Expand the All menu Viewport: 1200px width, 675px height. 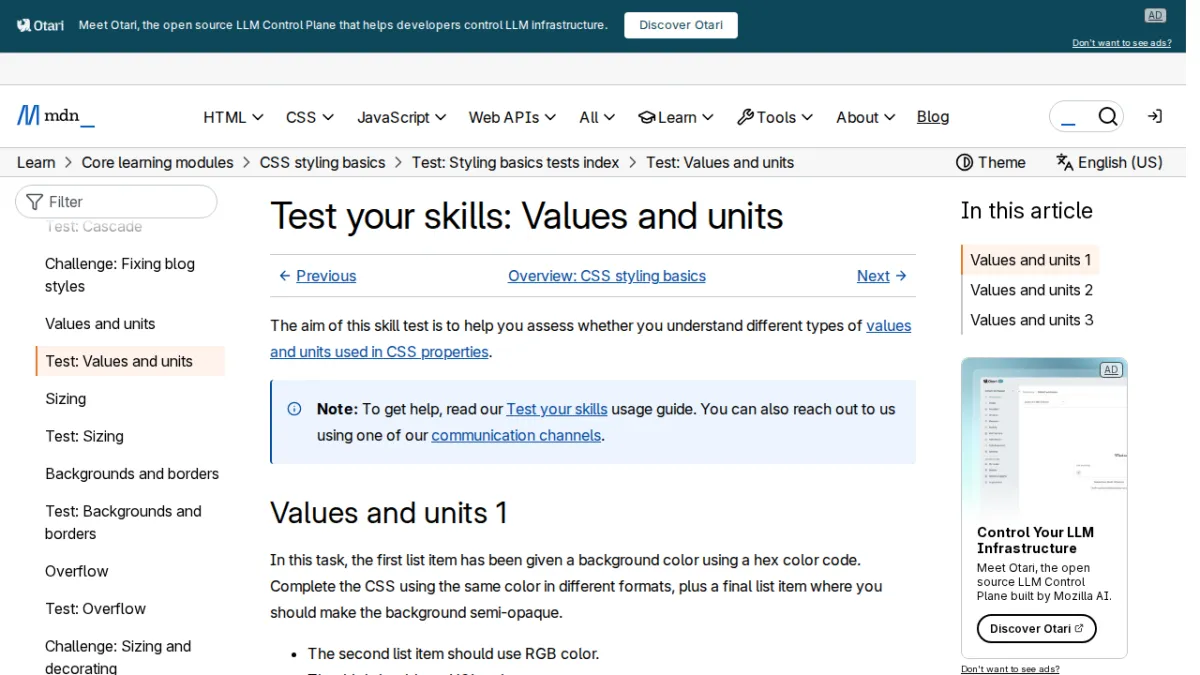click(597, 117)
